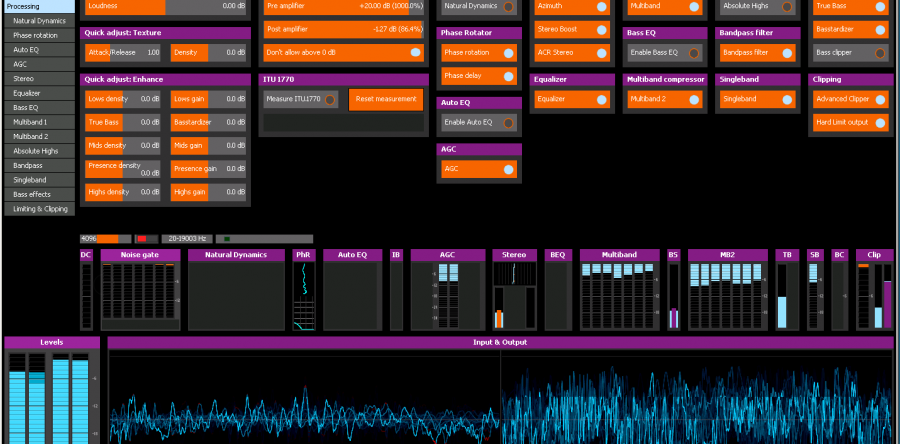Viewport: 900px width, 444px height.
Task: Toggle Don't allow above 0 dB
Action: pos(344,52)
